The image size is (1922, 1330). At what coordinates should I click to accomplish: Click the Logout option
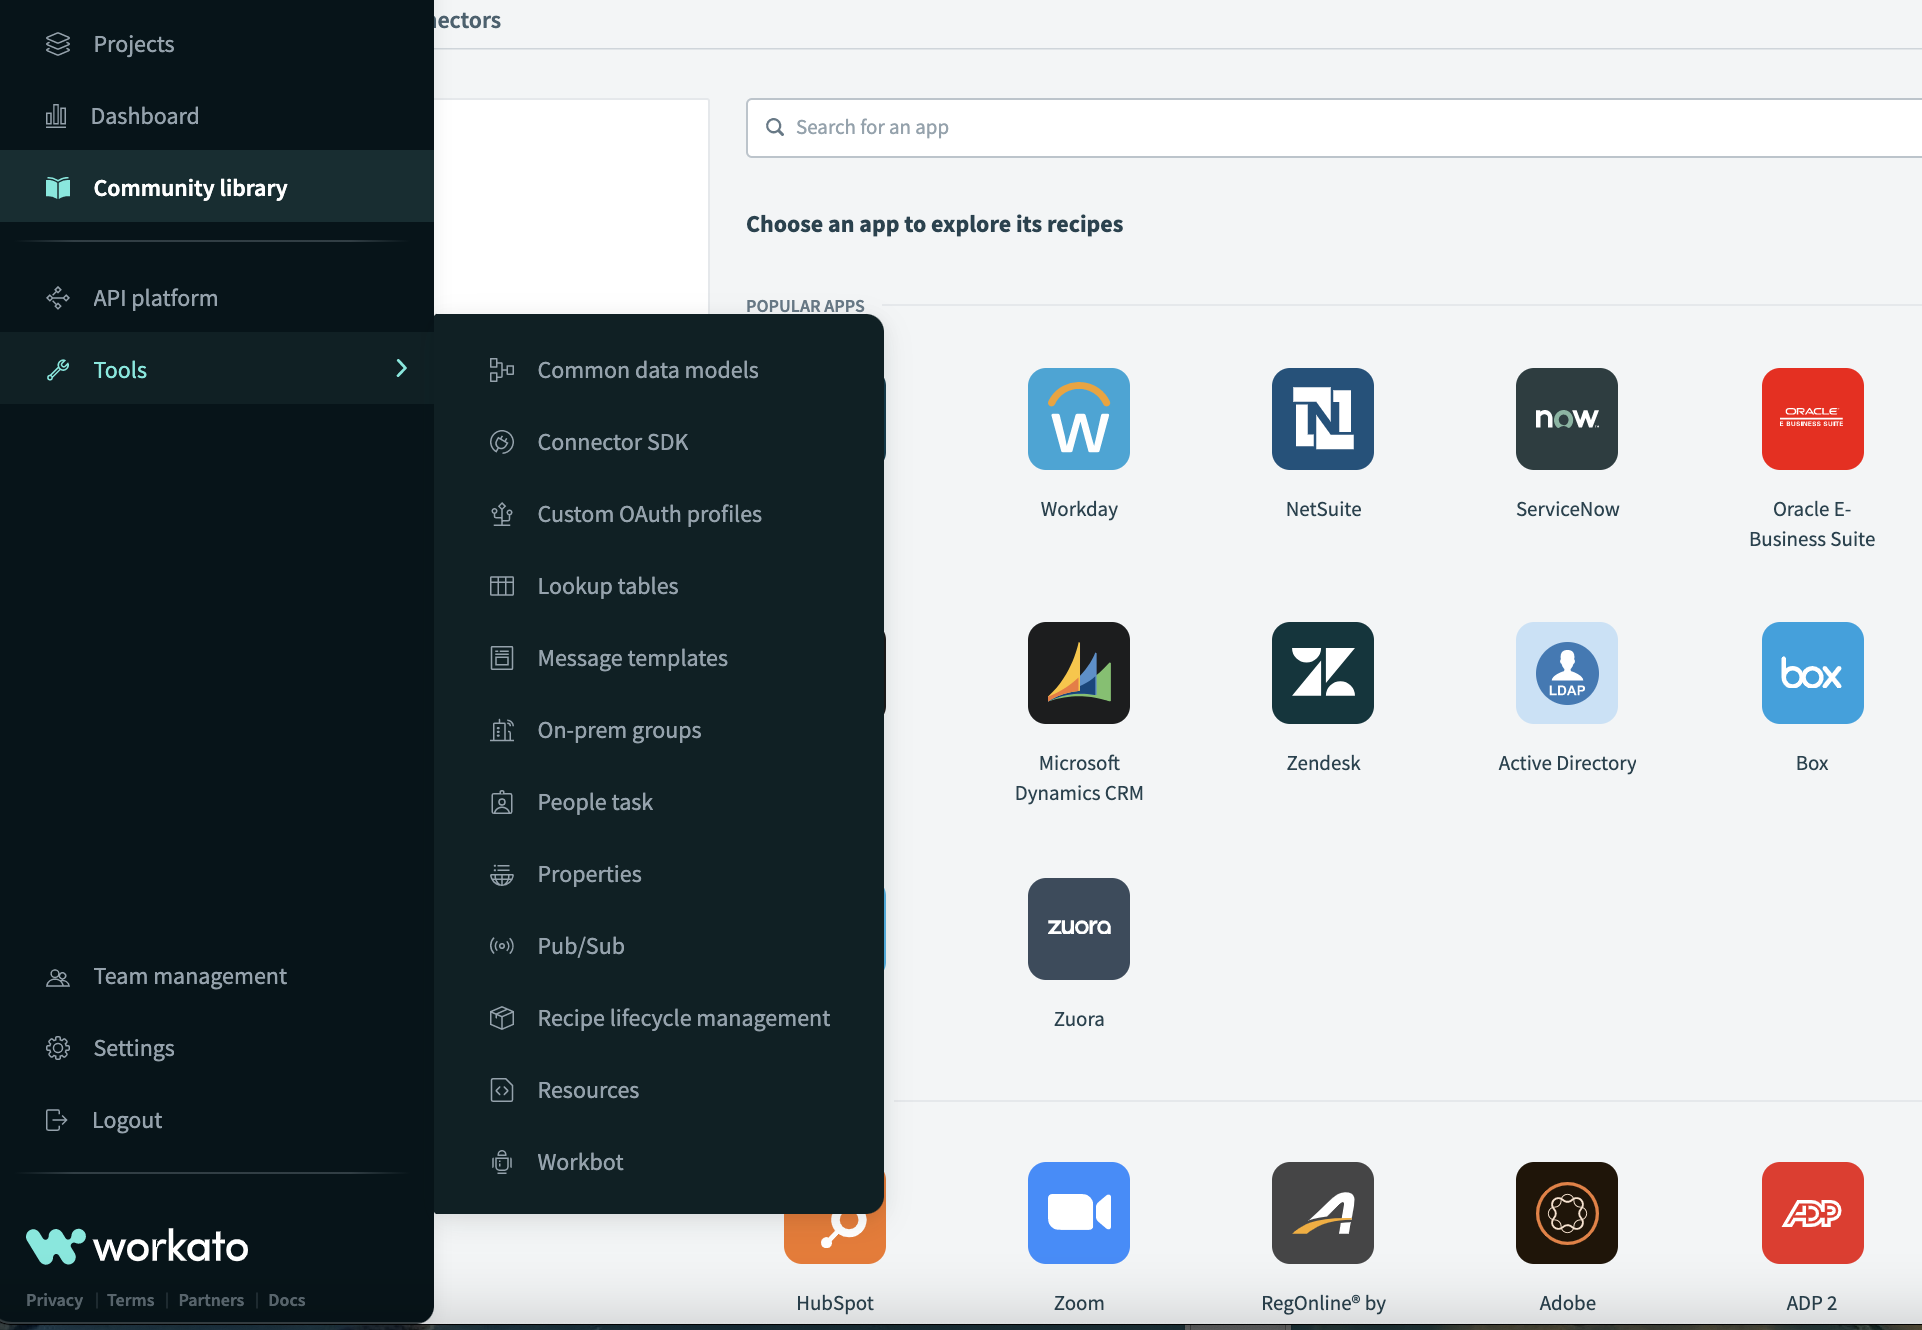click(x=127, y=1119)
